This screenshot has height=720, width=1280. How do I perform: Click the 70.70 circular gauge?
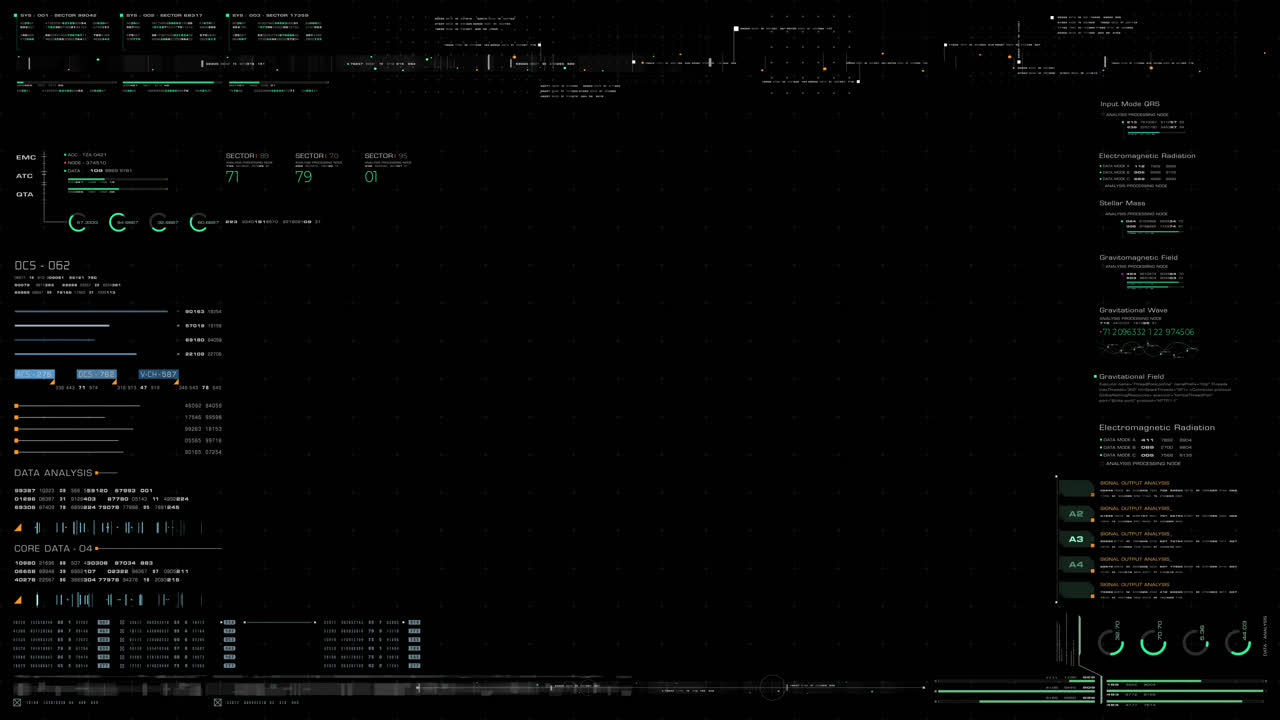pos(1153,643)
